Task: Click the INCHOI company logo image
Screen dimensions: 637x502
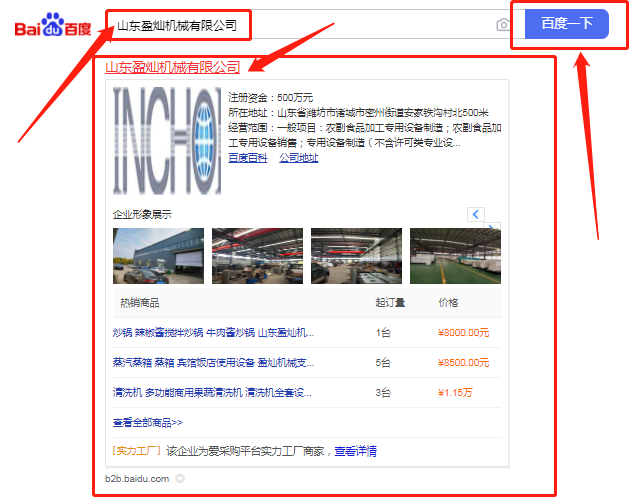Action: pos(166,139)
